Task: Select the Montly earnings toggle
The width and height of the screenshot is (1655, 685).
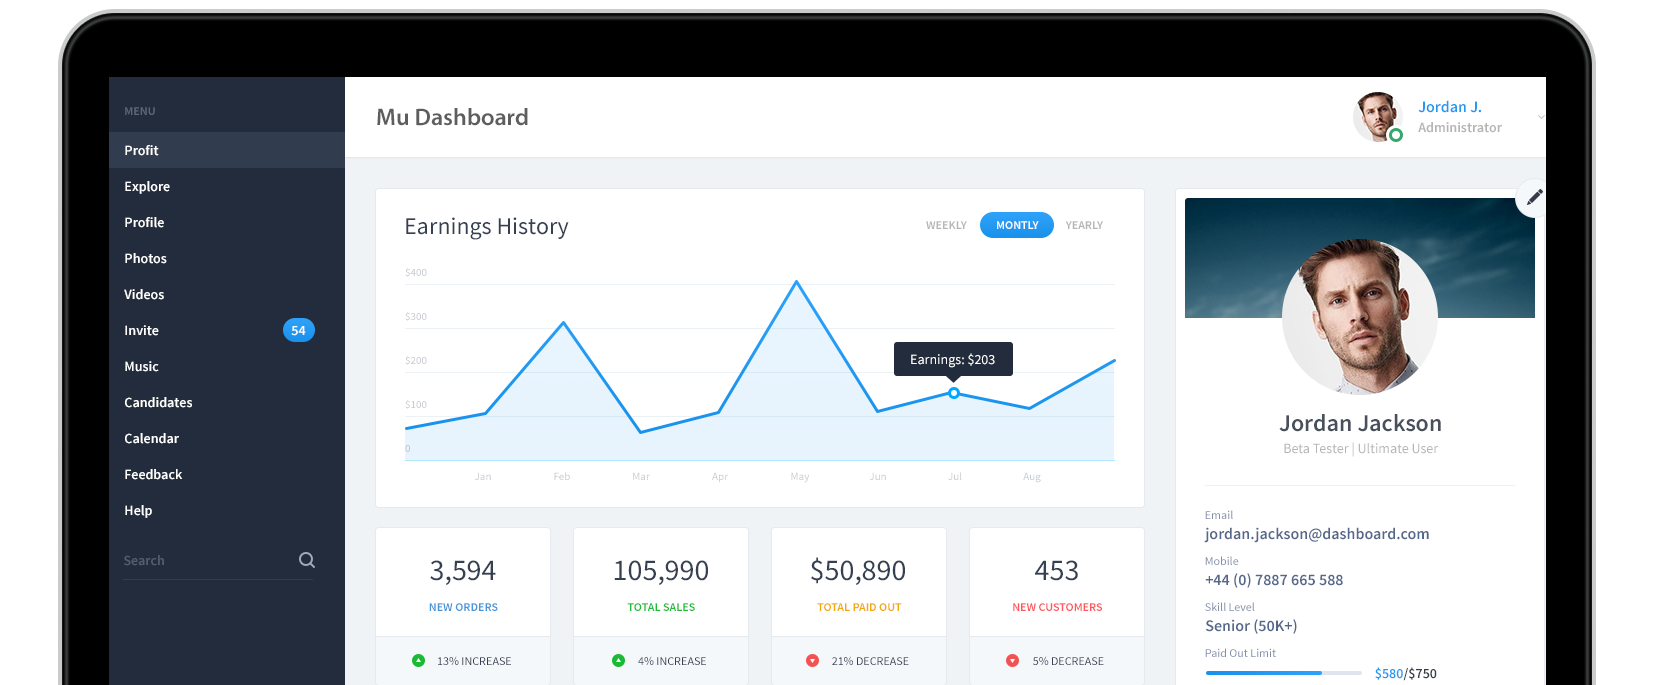Action: (1017, 225)
